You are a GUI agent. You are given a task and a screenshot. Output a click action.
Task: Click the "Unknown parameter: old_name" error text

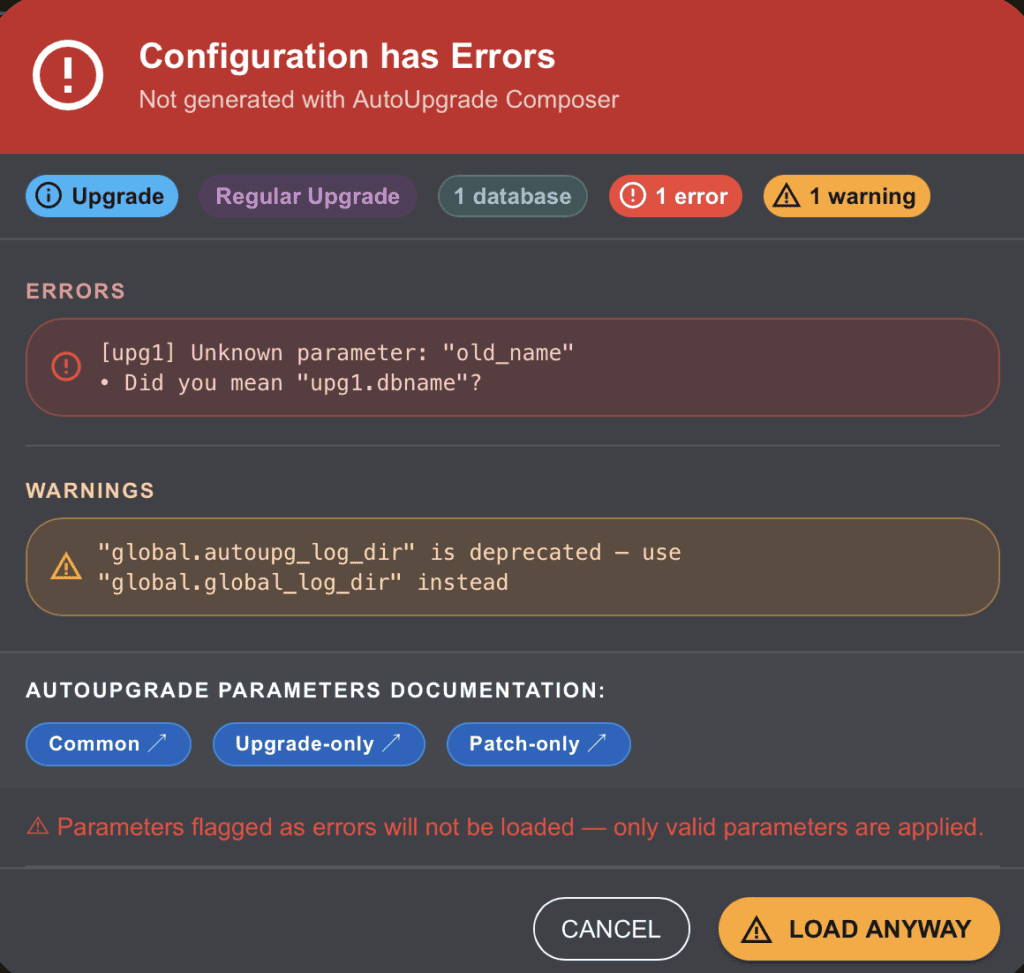tap(338, 353)
